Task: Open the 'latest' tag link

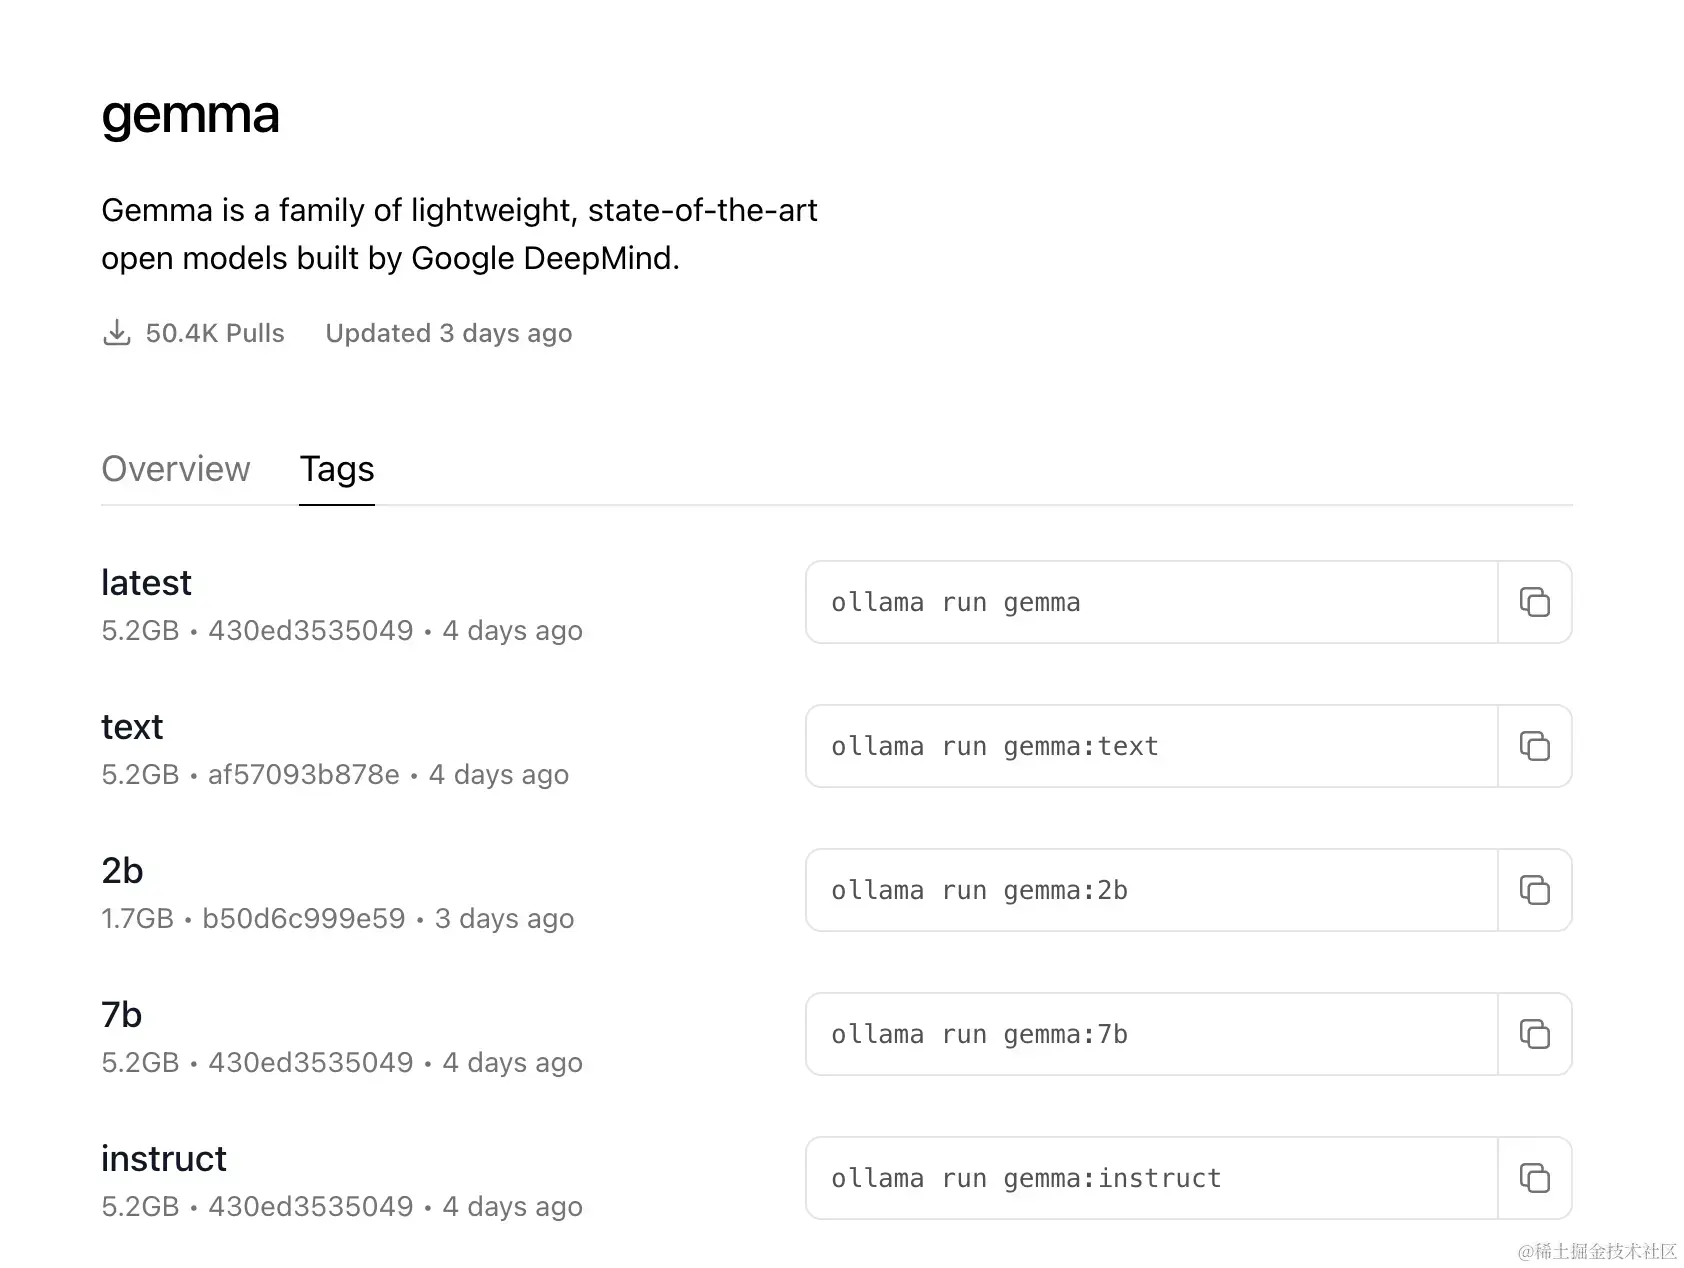Action: [x=146, y=583]
